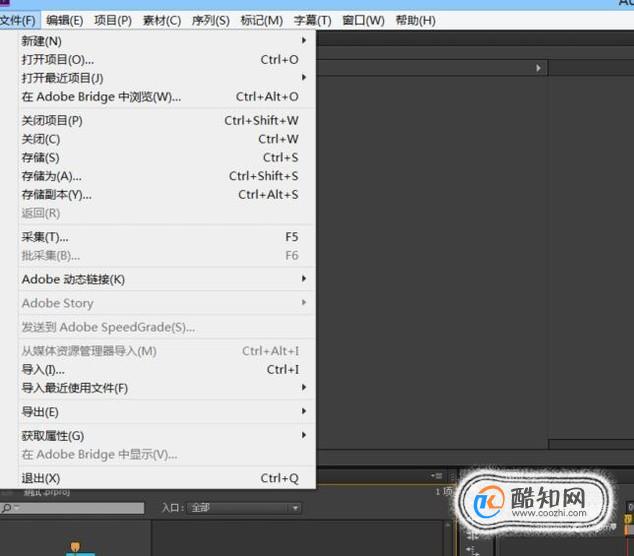
Task: Open the 文件(F) menu
Action: pyautogui.click(x=18, y=20)
